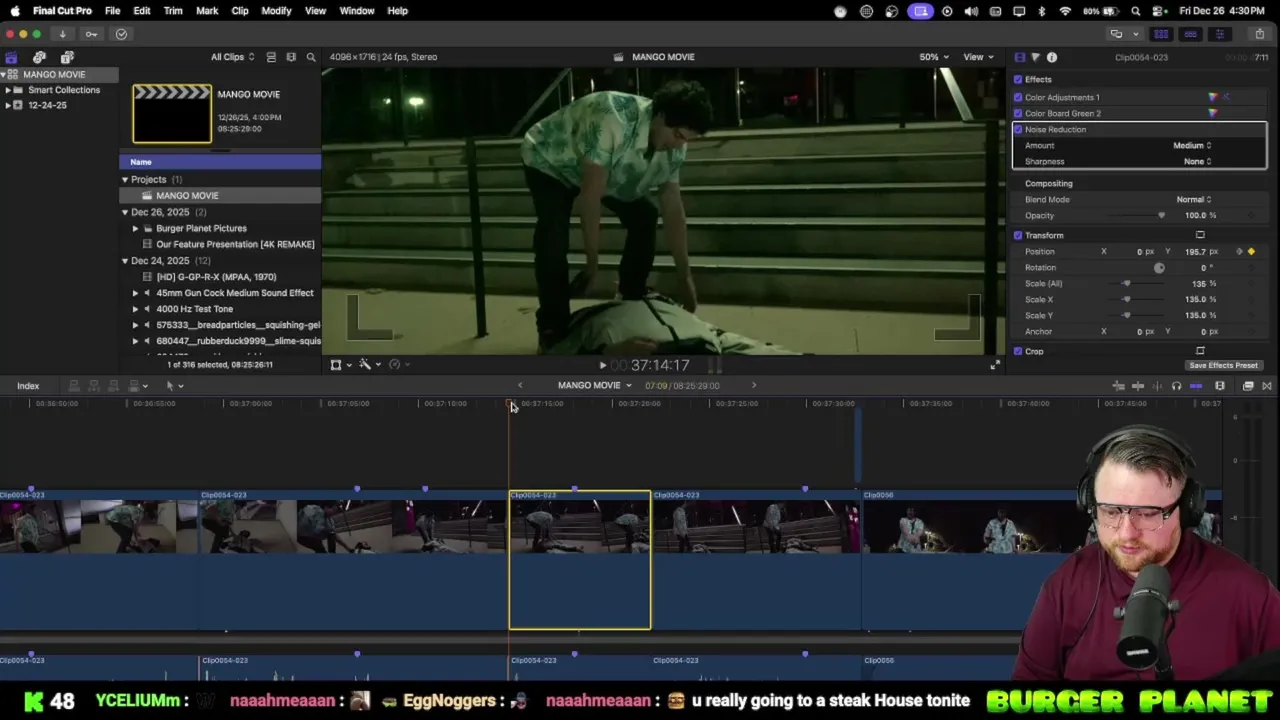Open the Edit menu

[x=142, y=11]
